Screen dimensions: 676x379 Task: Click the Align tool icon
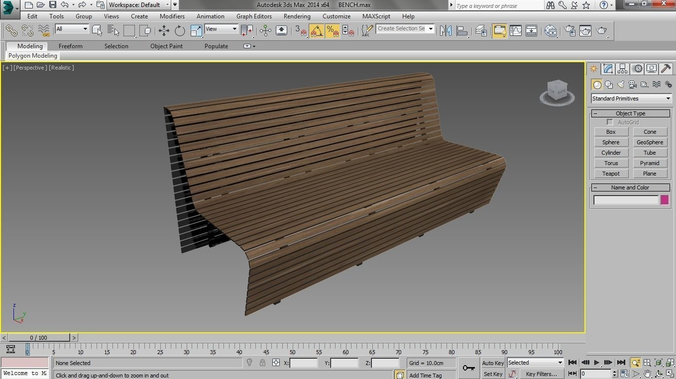click(462, 31)
